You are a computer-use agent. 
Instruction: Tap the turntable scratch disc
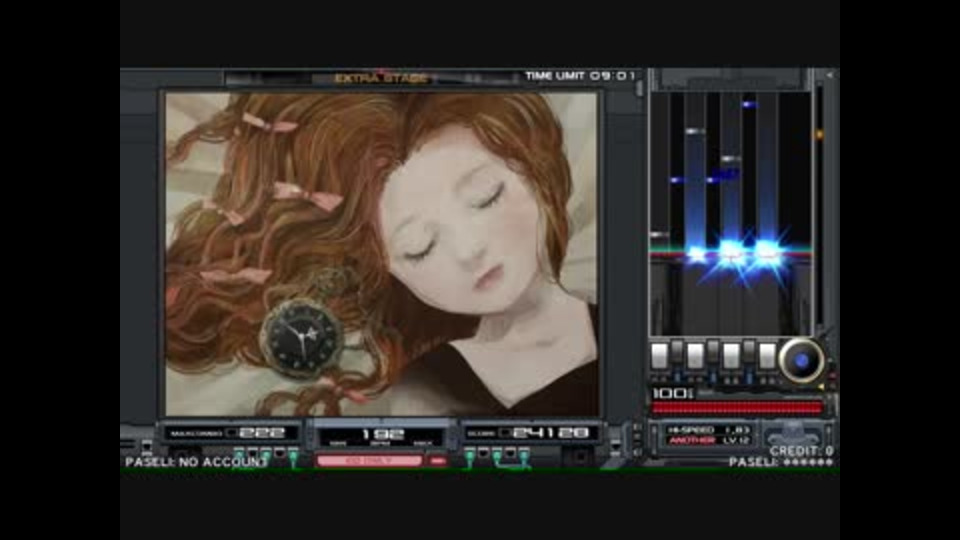[801, 361]
